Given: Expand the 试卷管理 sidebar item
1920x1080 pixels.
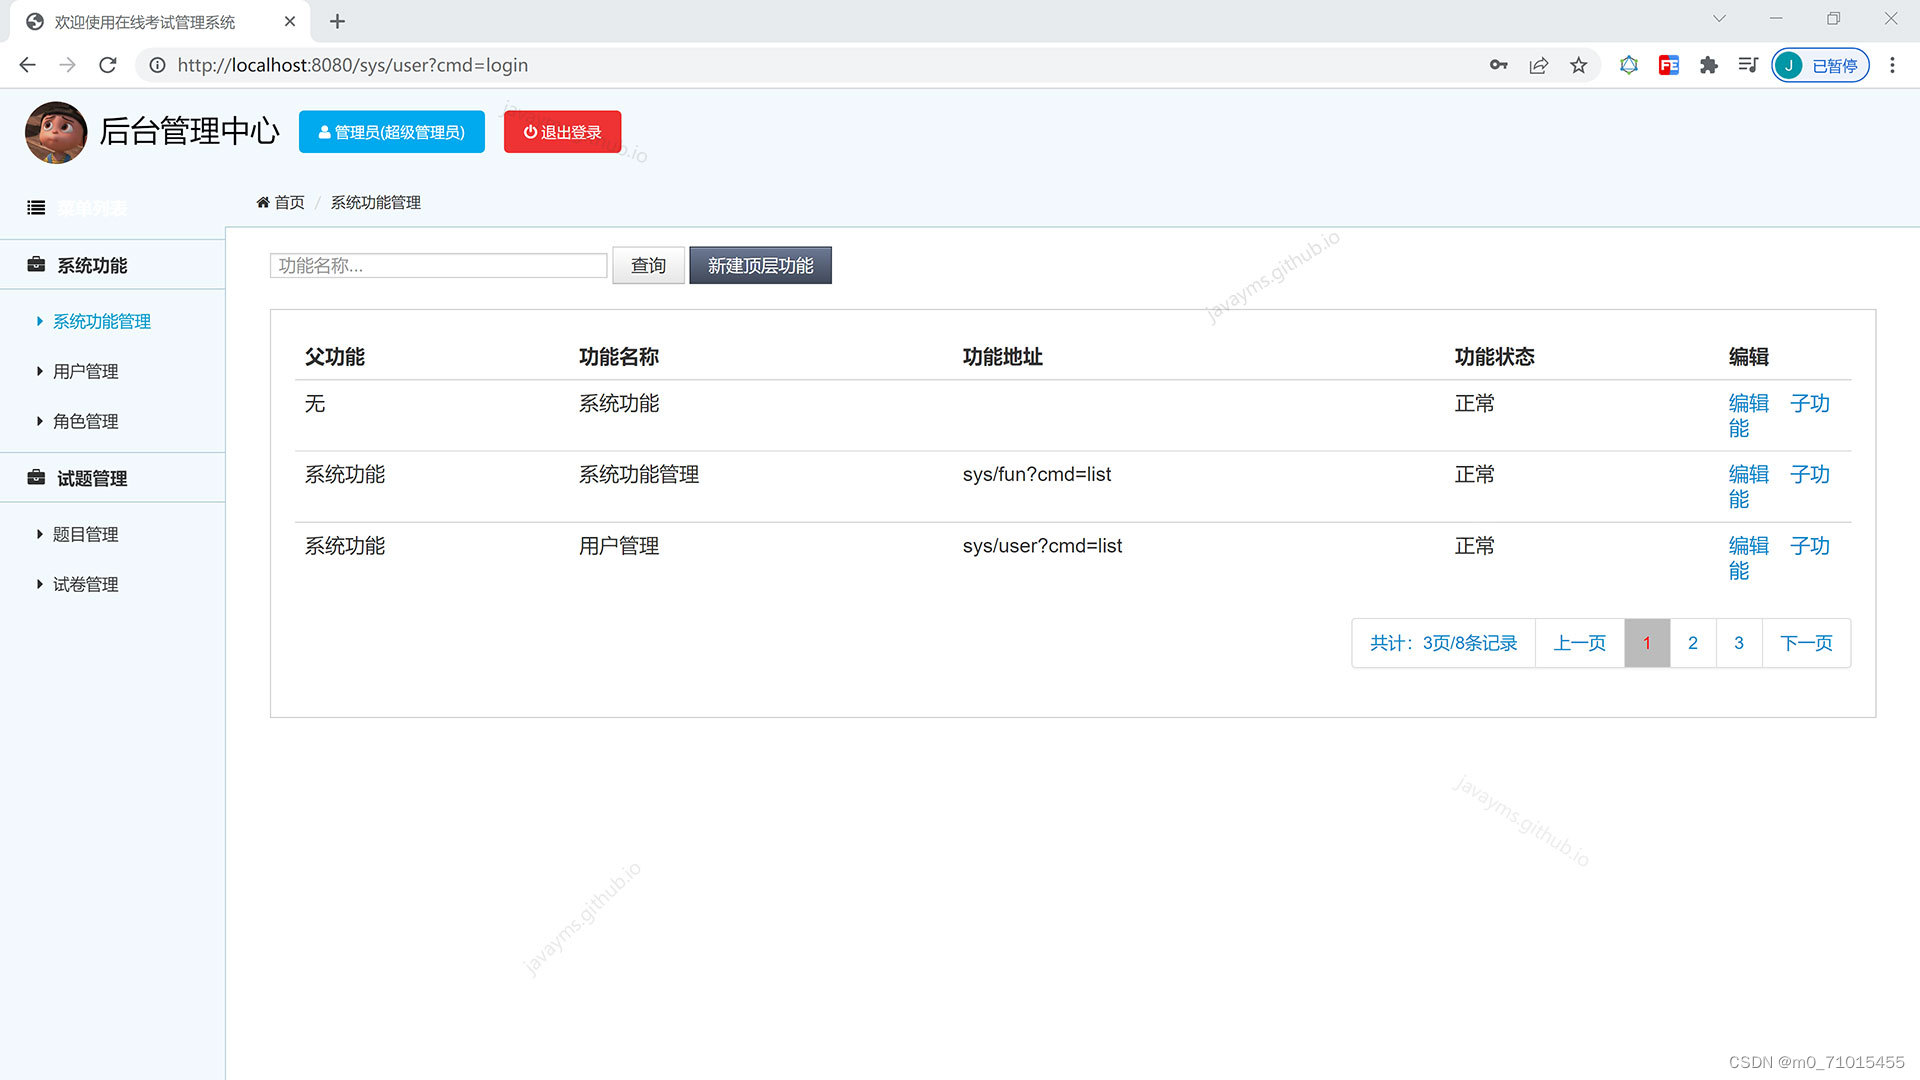Looking at the screenshot, I should pos(85,584).
